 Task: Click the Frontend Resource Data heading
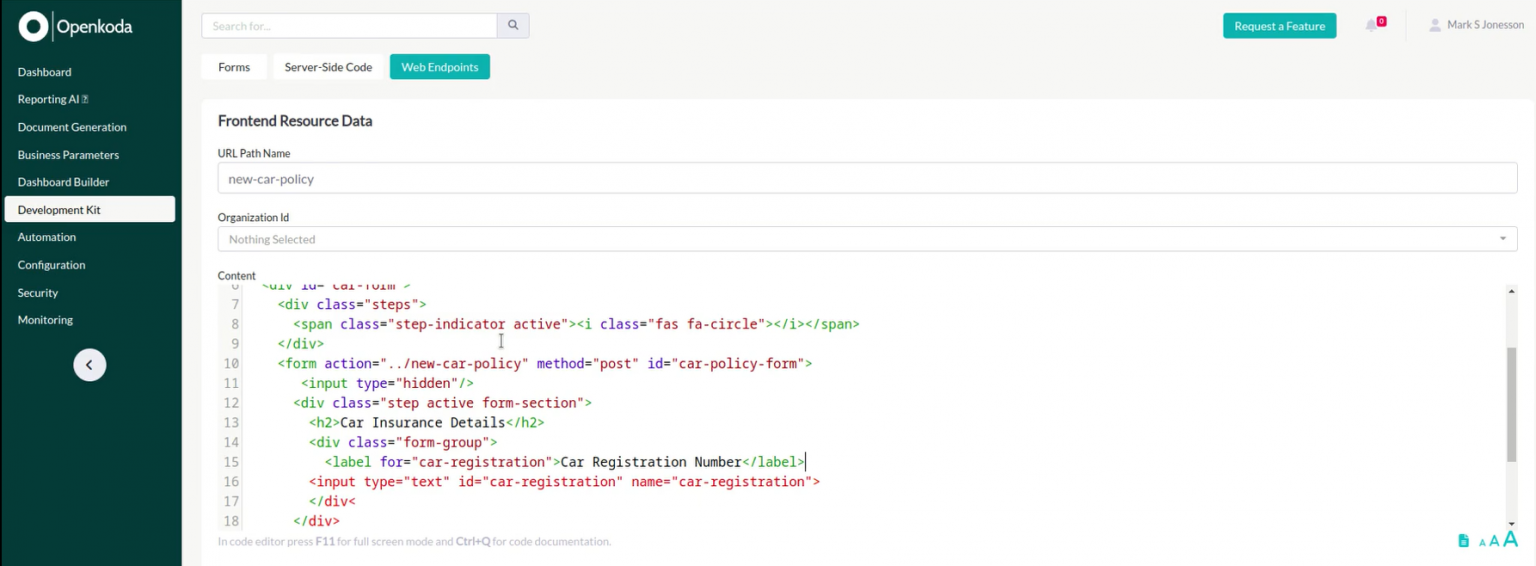(x=295, y=121)
